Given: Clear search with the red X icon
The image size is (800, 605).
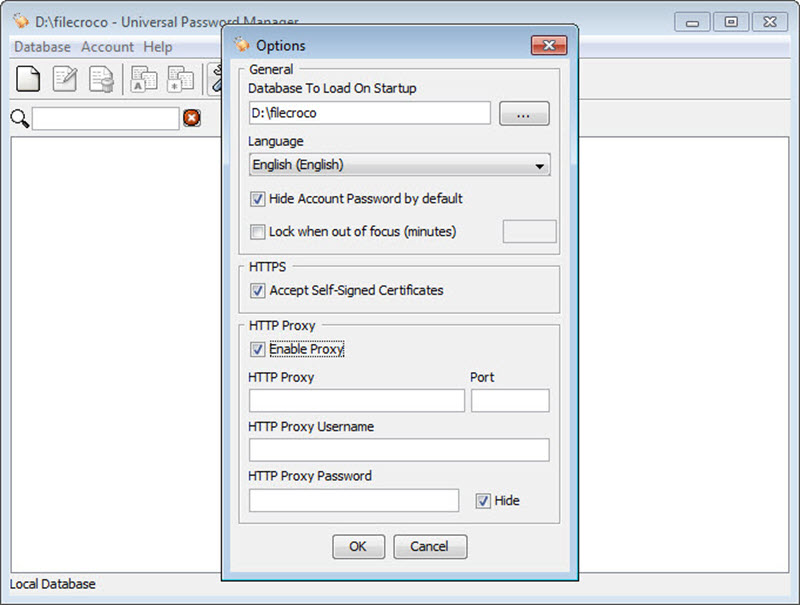Looking at the screenshot, I should (192, 118).
